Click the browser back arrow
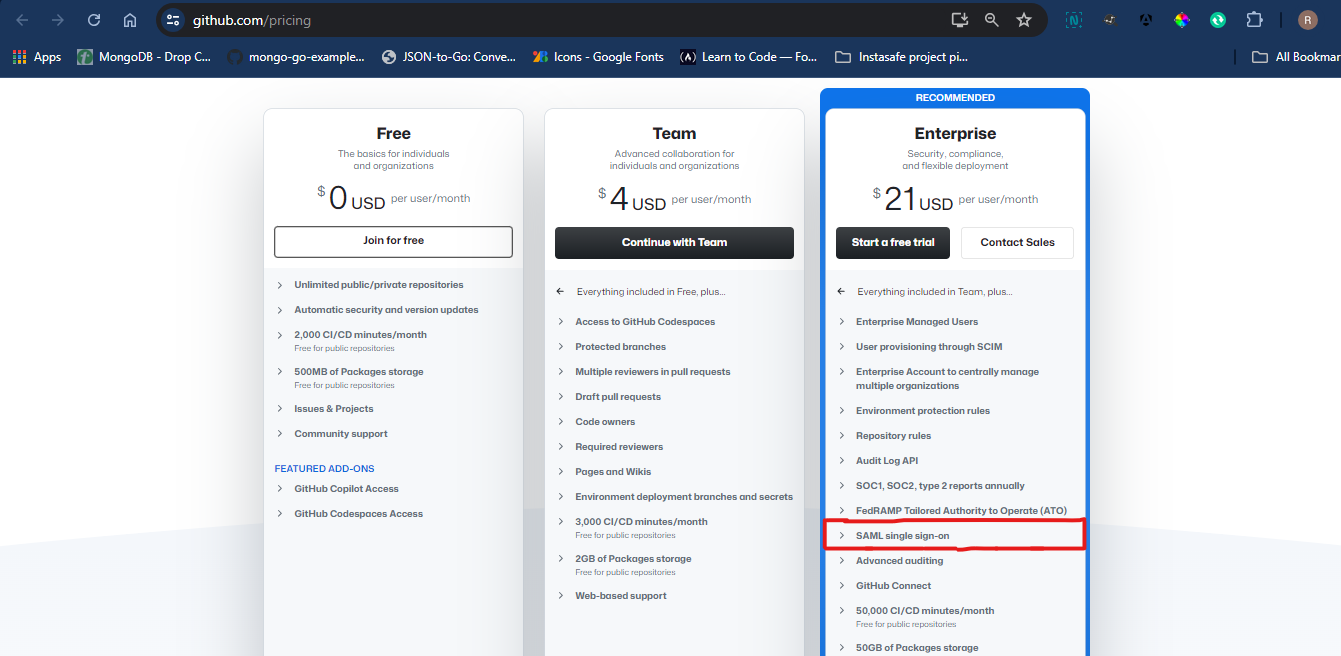Screen dimensions: 1341x656 point(22,20)
